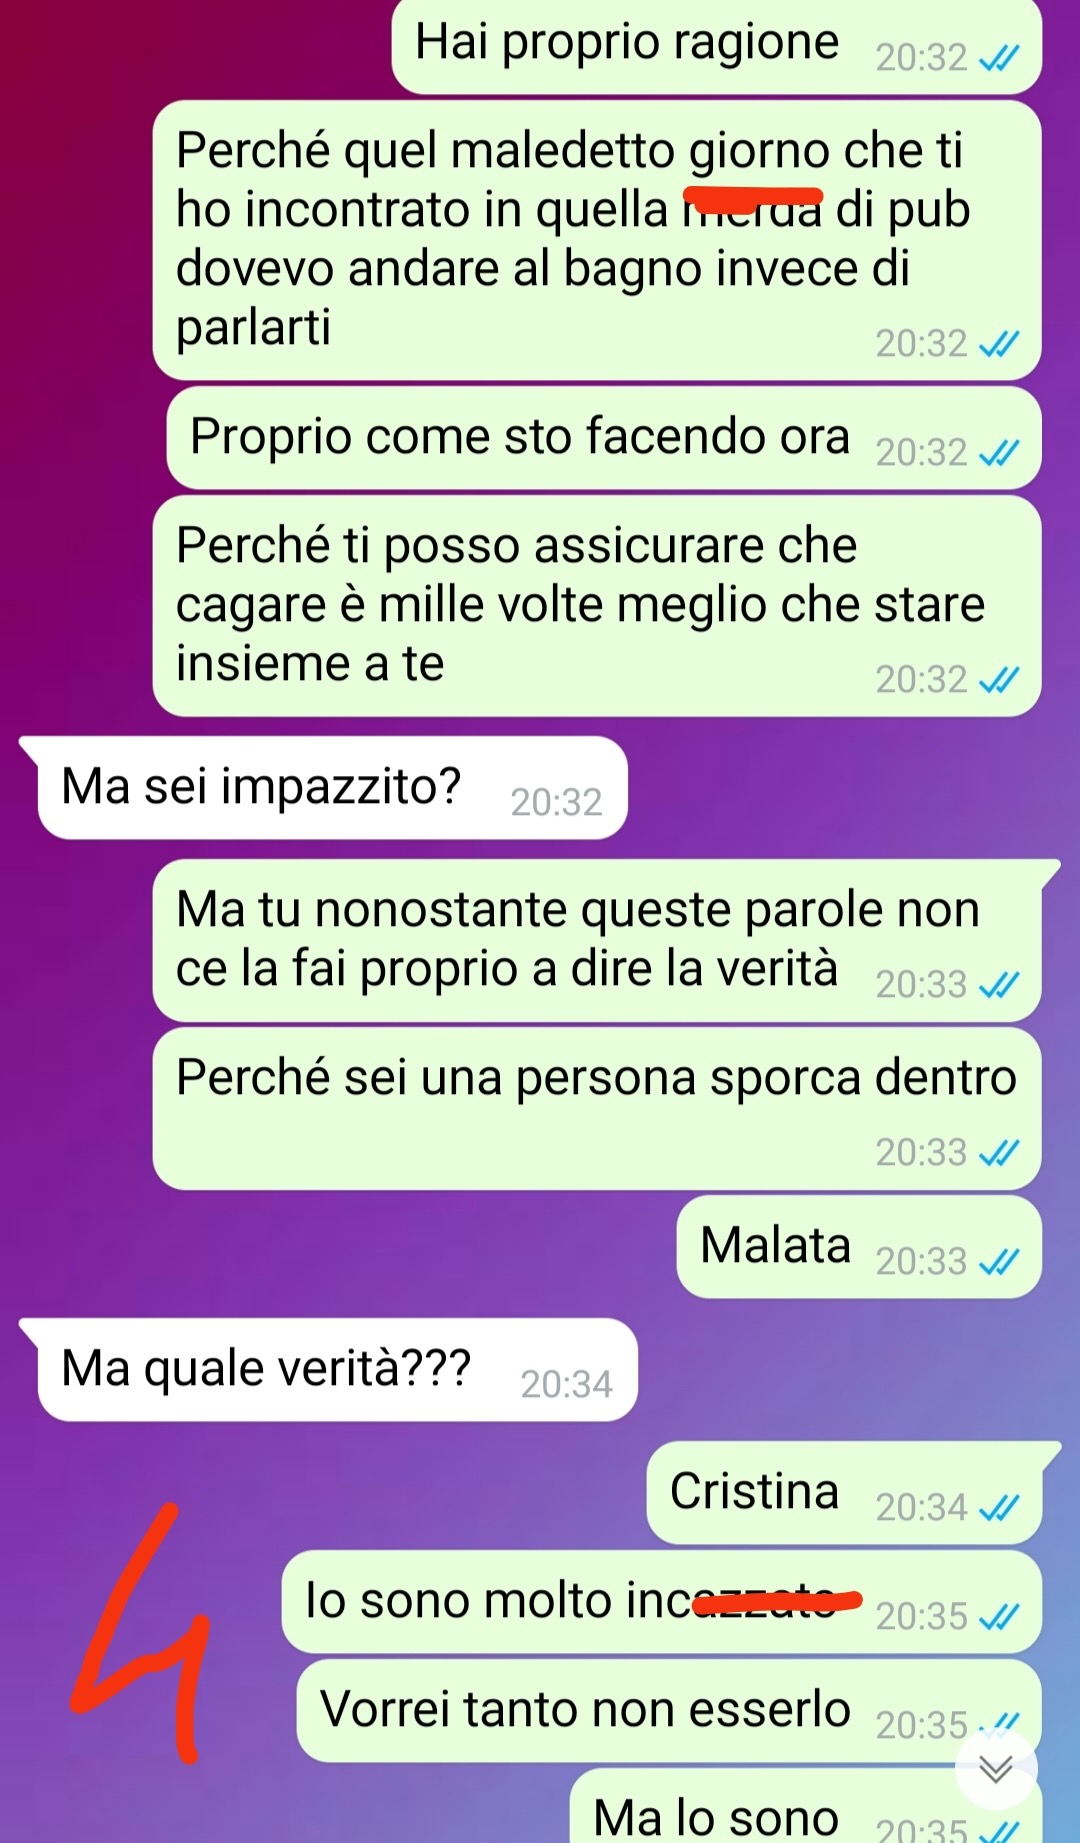Tap read checkmarks on 'Cristina' message

pos(999,1507)
